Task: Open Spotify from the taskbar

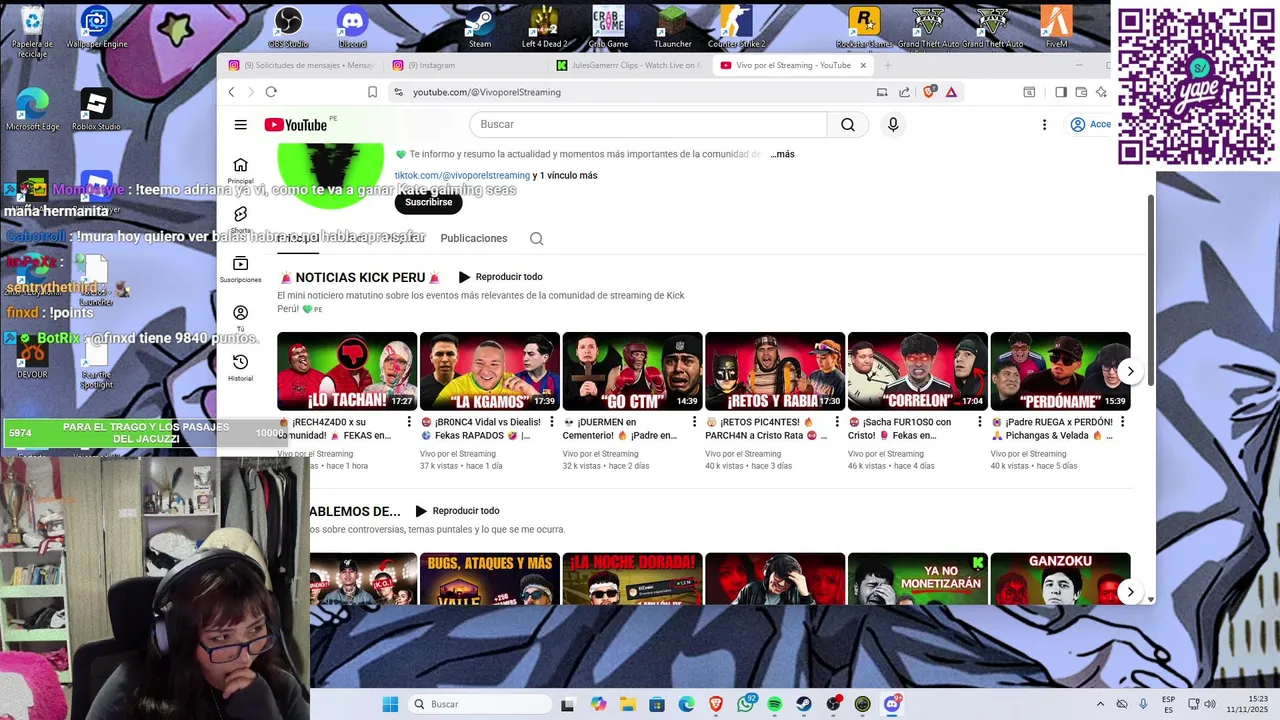Action: click(775, 704)
